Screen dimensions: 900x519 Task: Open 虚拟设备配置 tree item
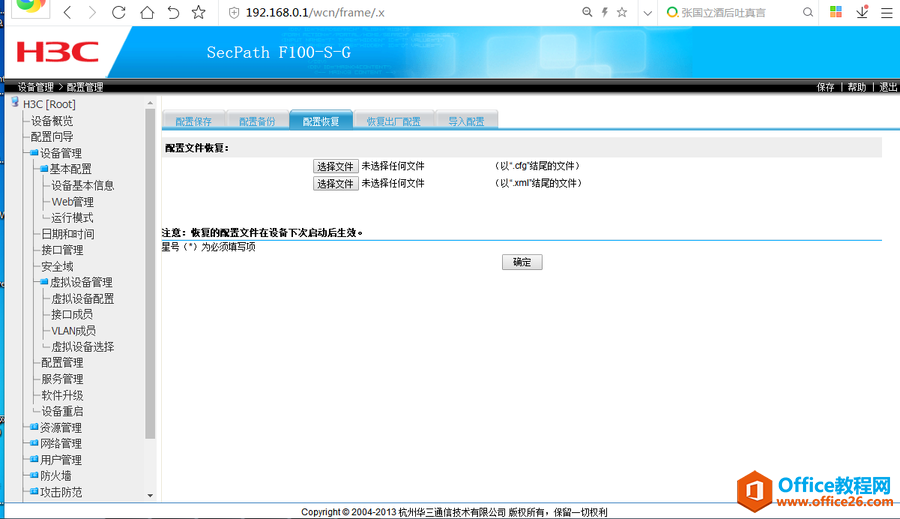pyautogui.click(x=83, y=299)
